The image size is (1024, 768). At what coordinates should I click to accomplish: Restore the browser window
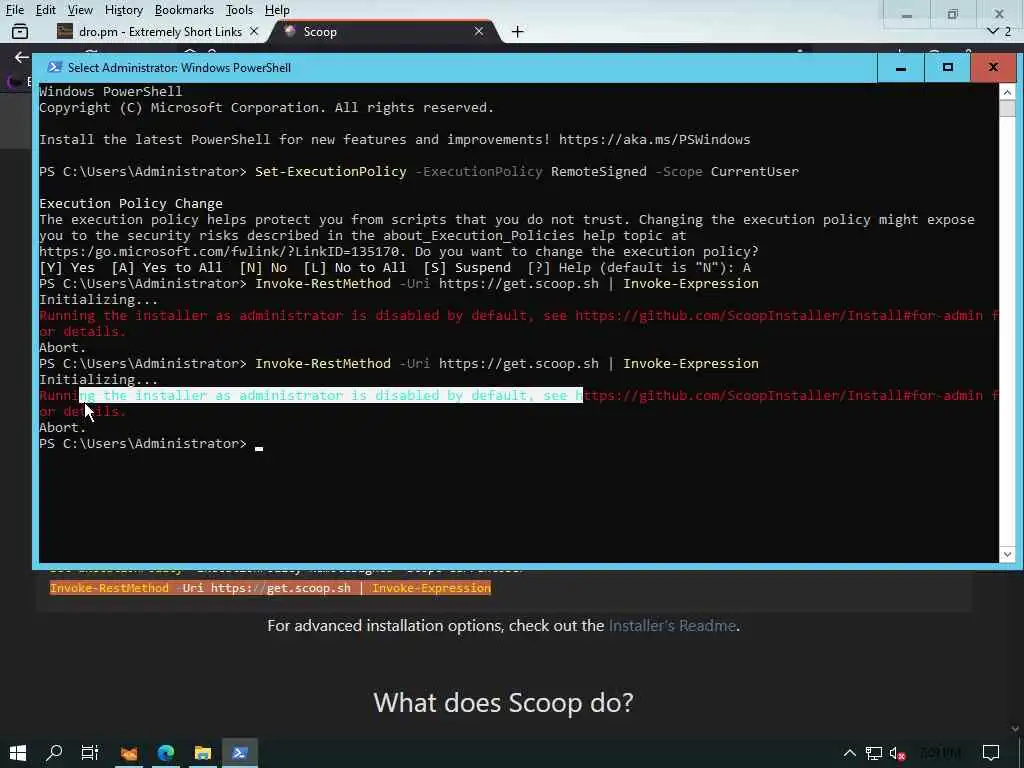(953, 14)
